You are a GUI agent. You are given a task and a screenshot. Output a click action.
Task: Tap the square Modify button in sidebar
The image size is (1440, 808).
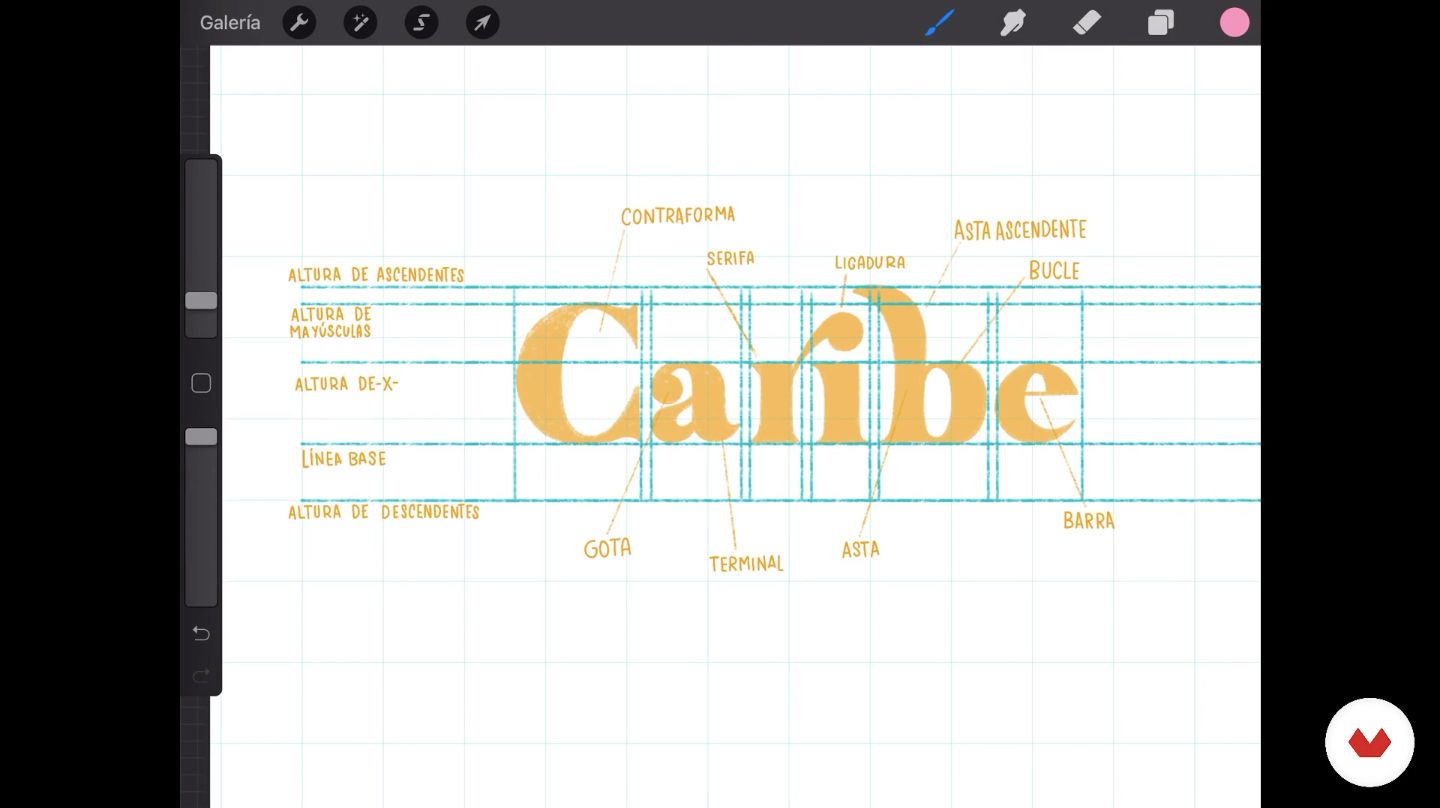[x=201, y=383]
